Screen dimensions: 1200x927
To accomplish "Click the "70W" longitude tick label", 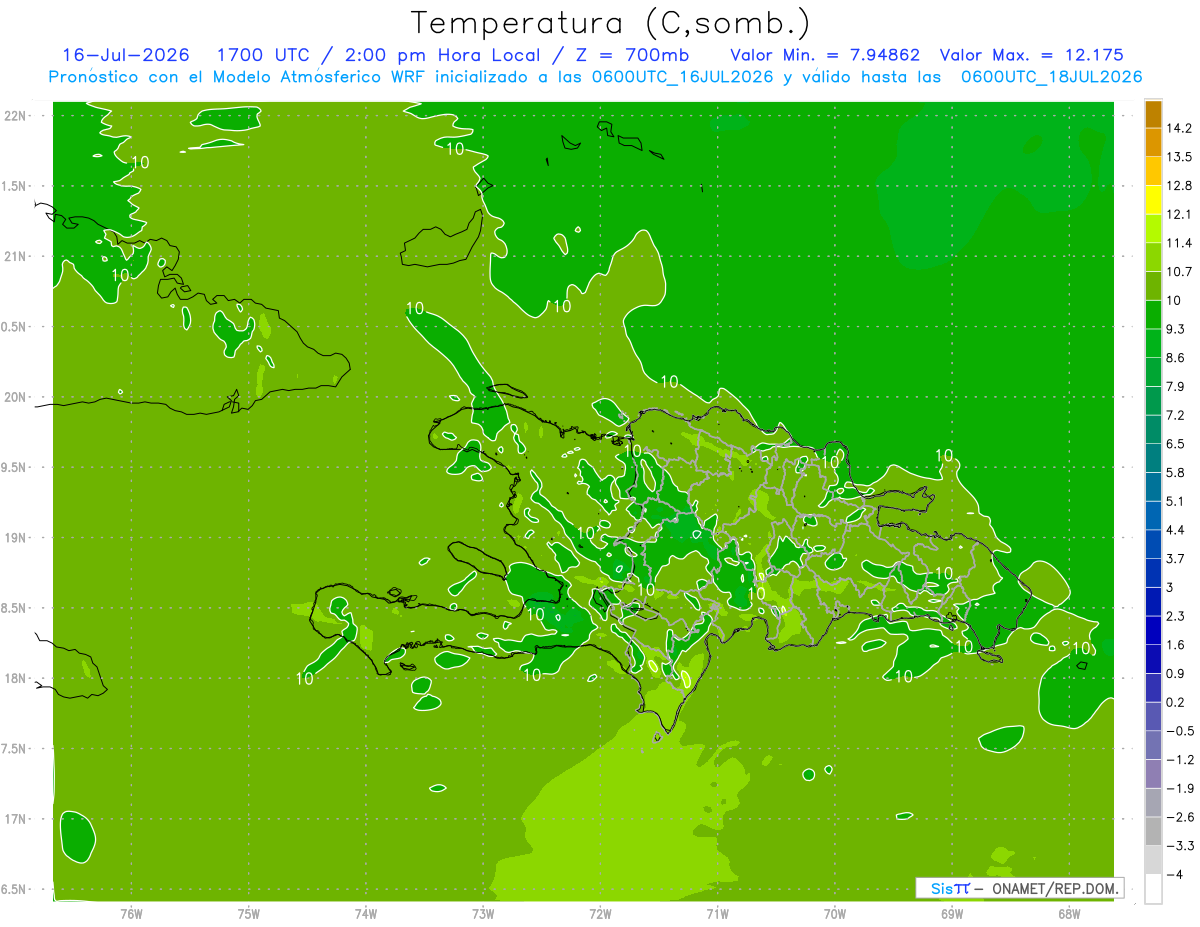I will (x=835, y=914).
